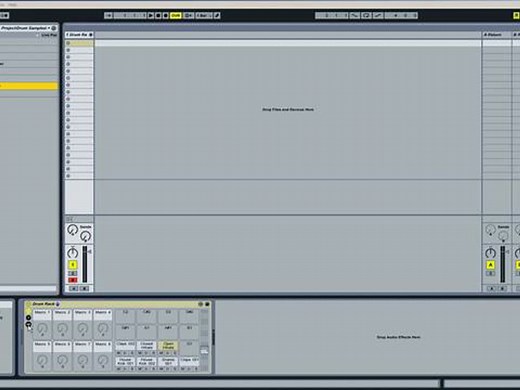Toggle the Loop switch
520x390 pixels.
point(366,15)
